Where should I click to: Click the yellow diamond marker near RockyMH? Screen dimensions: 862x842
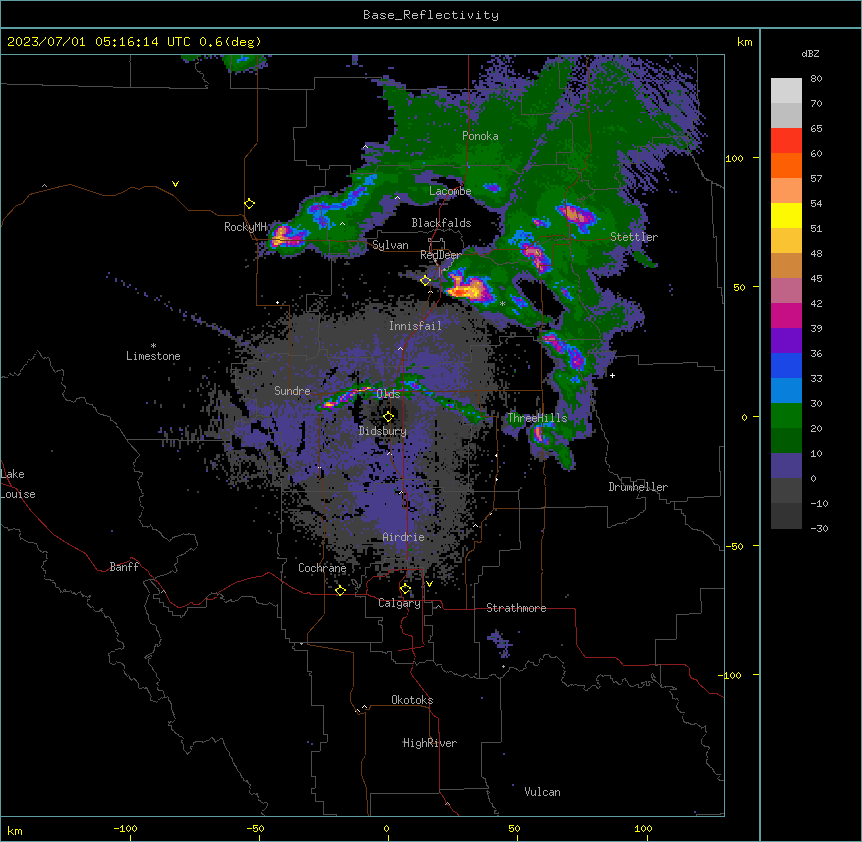249,203
